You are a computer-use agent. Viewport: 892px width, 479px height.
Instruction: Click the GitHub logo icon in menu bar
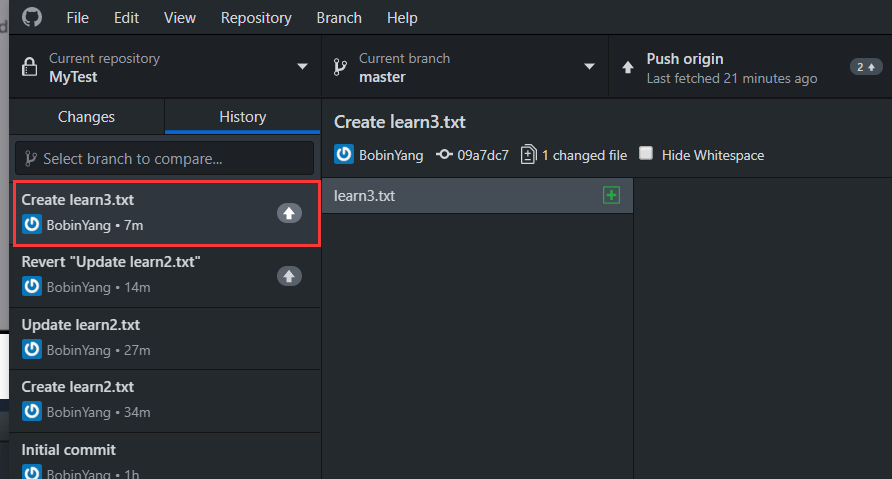[32, 17]
